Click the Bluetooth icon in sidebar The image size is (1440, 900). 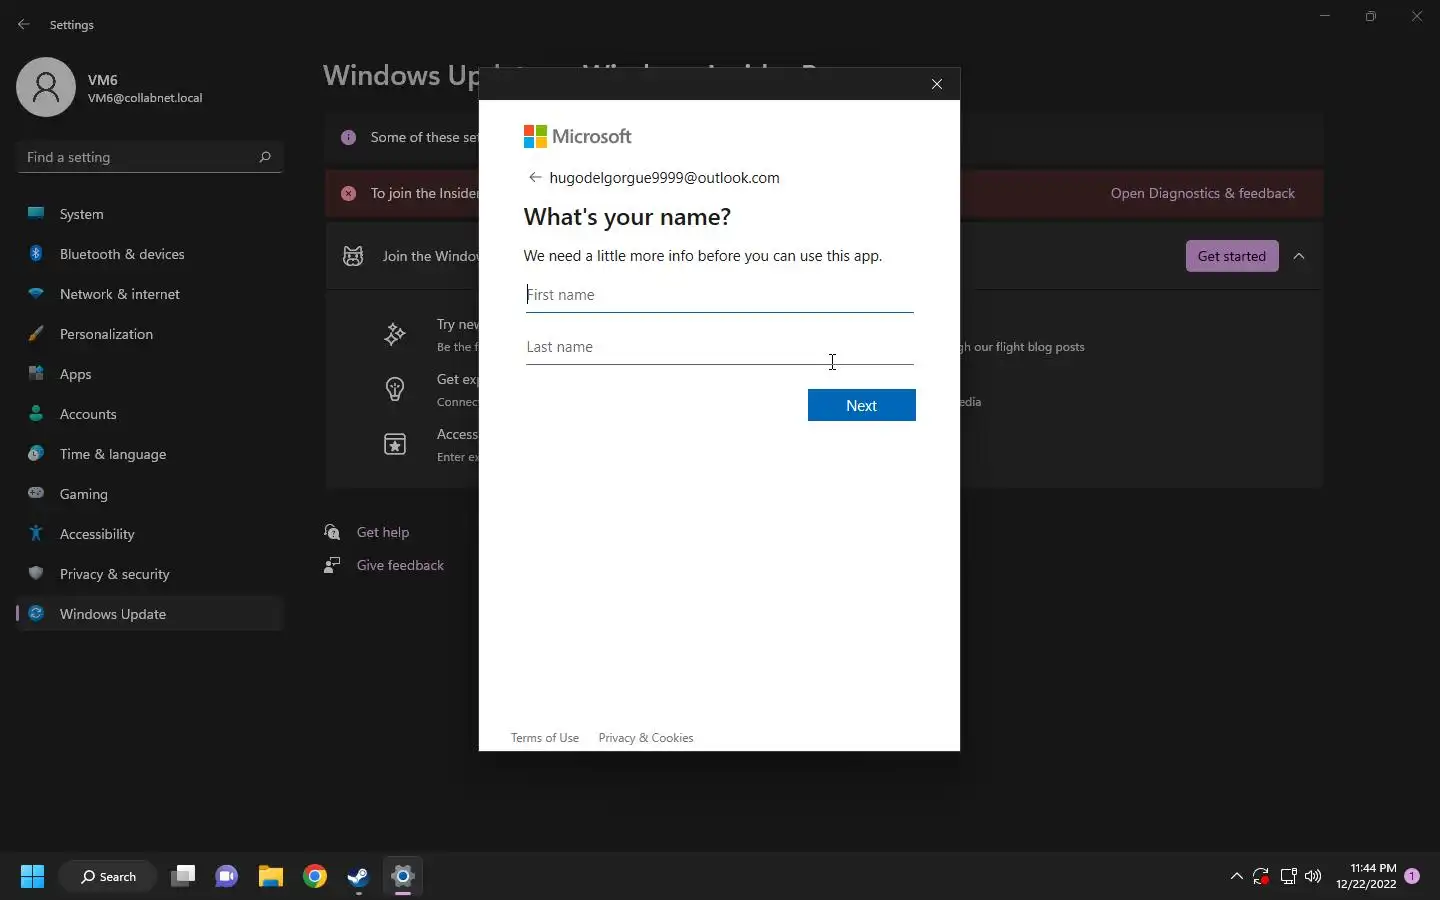[36, 253]
